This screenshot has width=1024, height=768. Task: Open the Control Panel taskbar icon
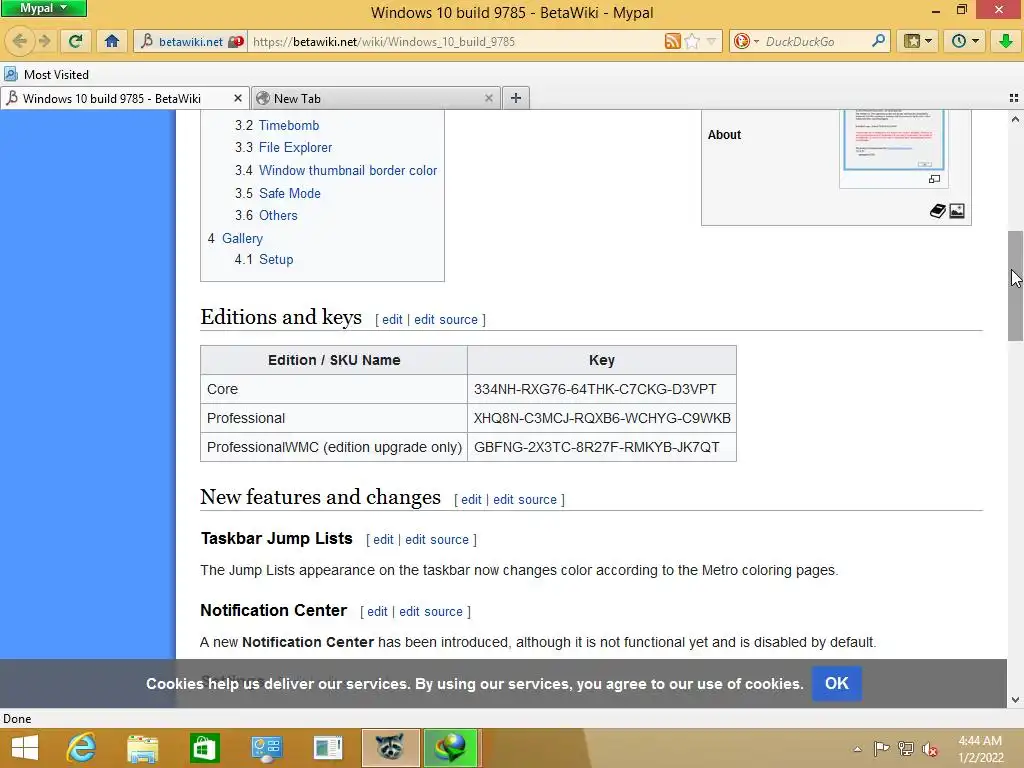pos(266,748)
